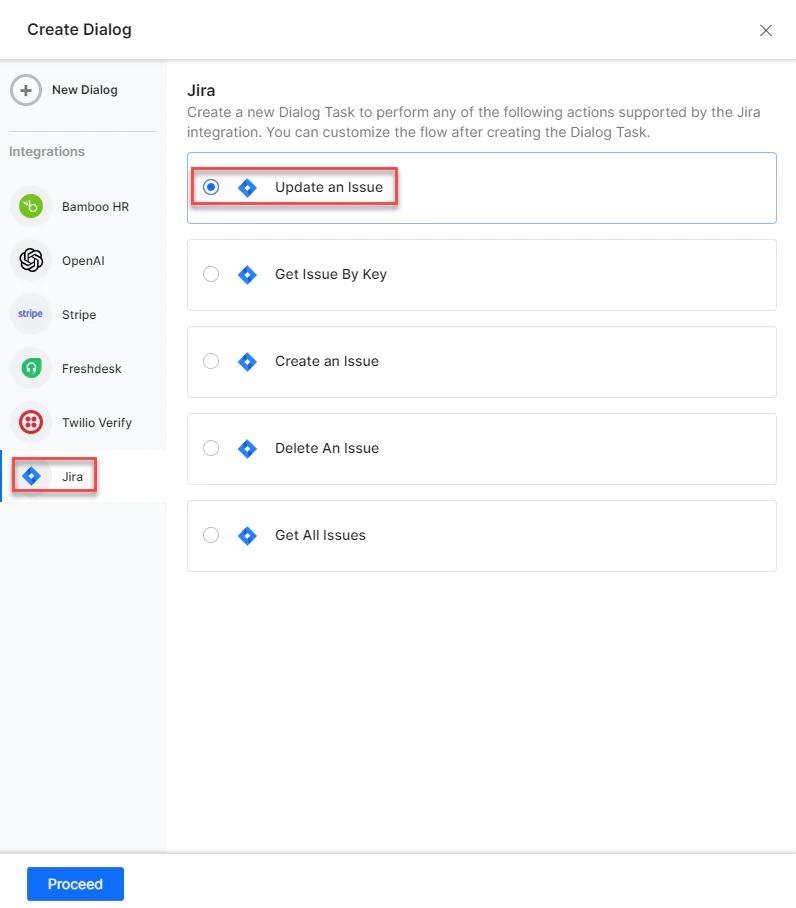Click the Jira heading link
The image size is (796, 908).
201,90
